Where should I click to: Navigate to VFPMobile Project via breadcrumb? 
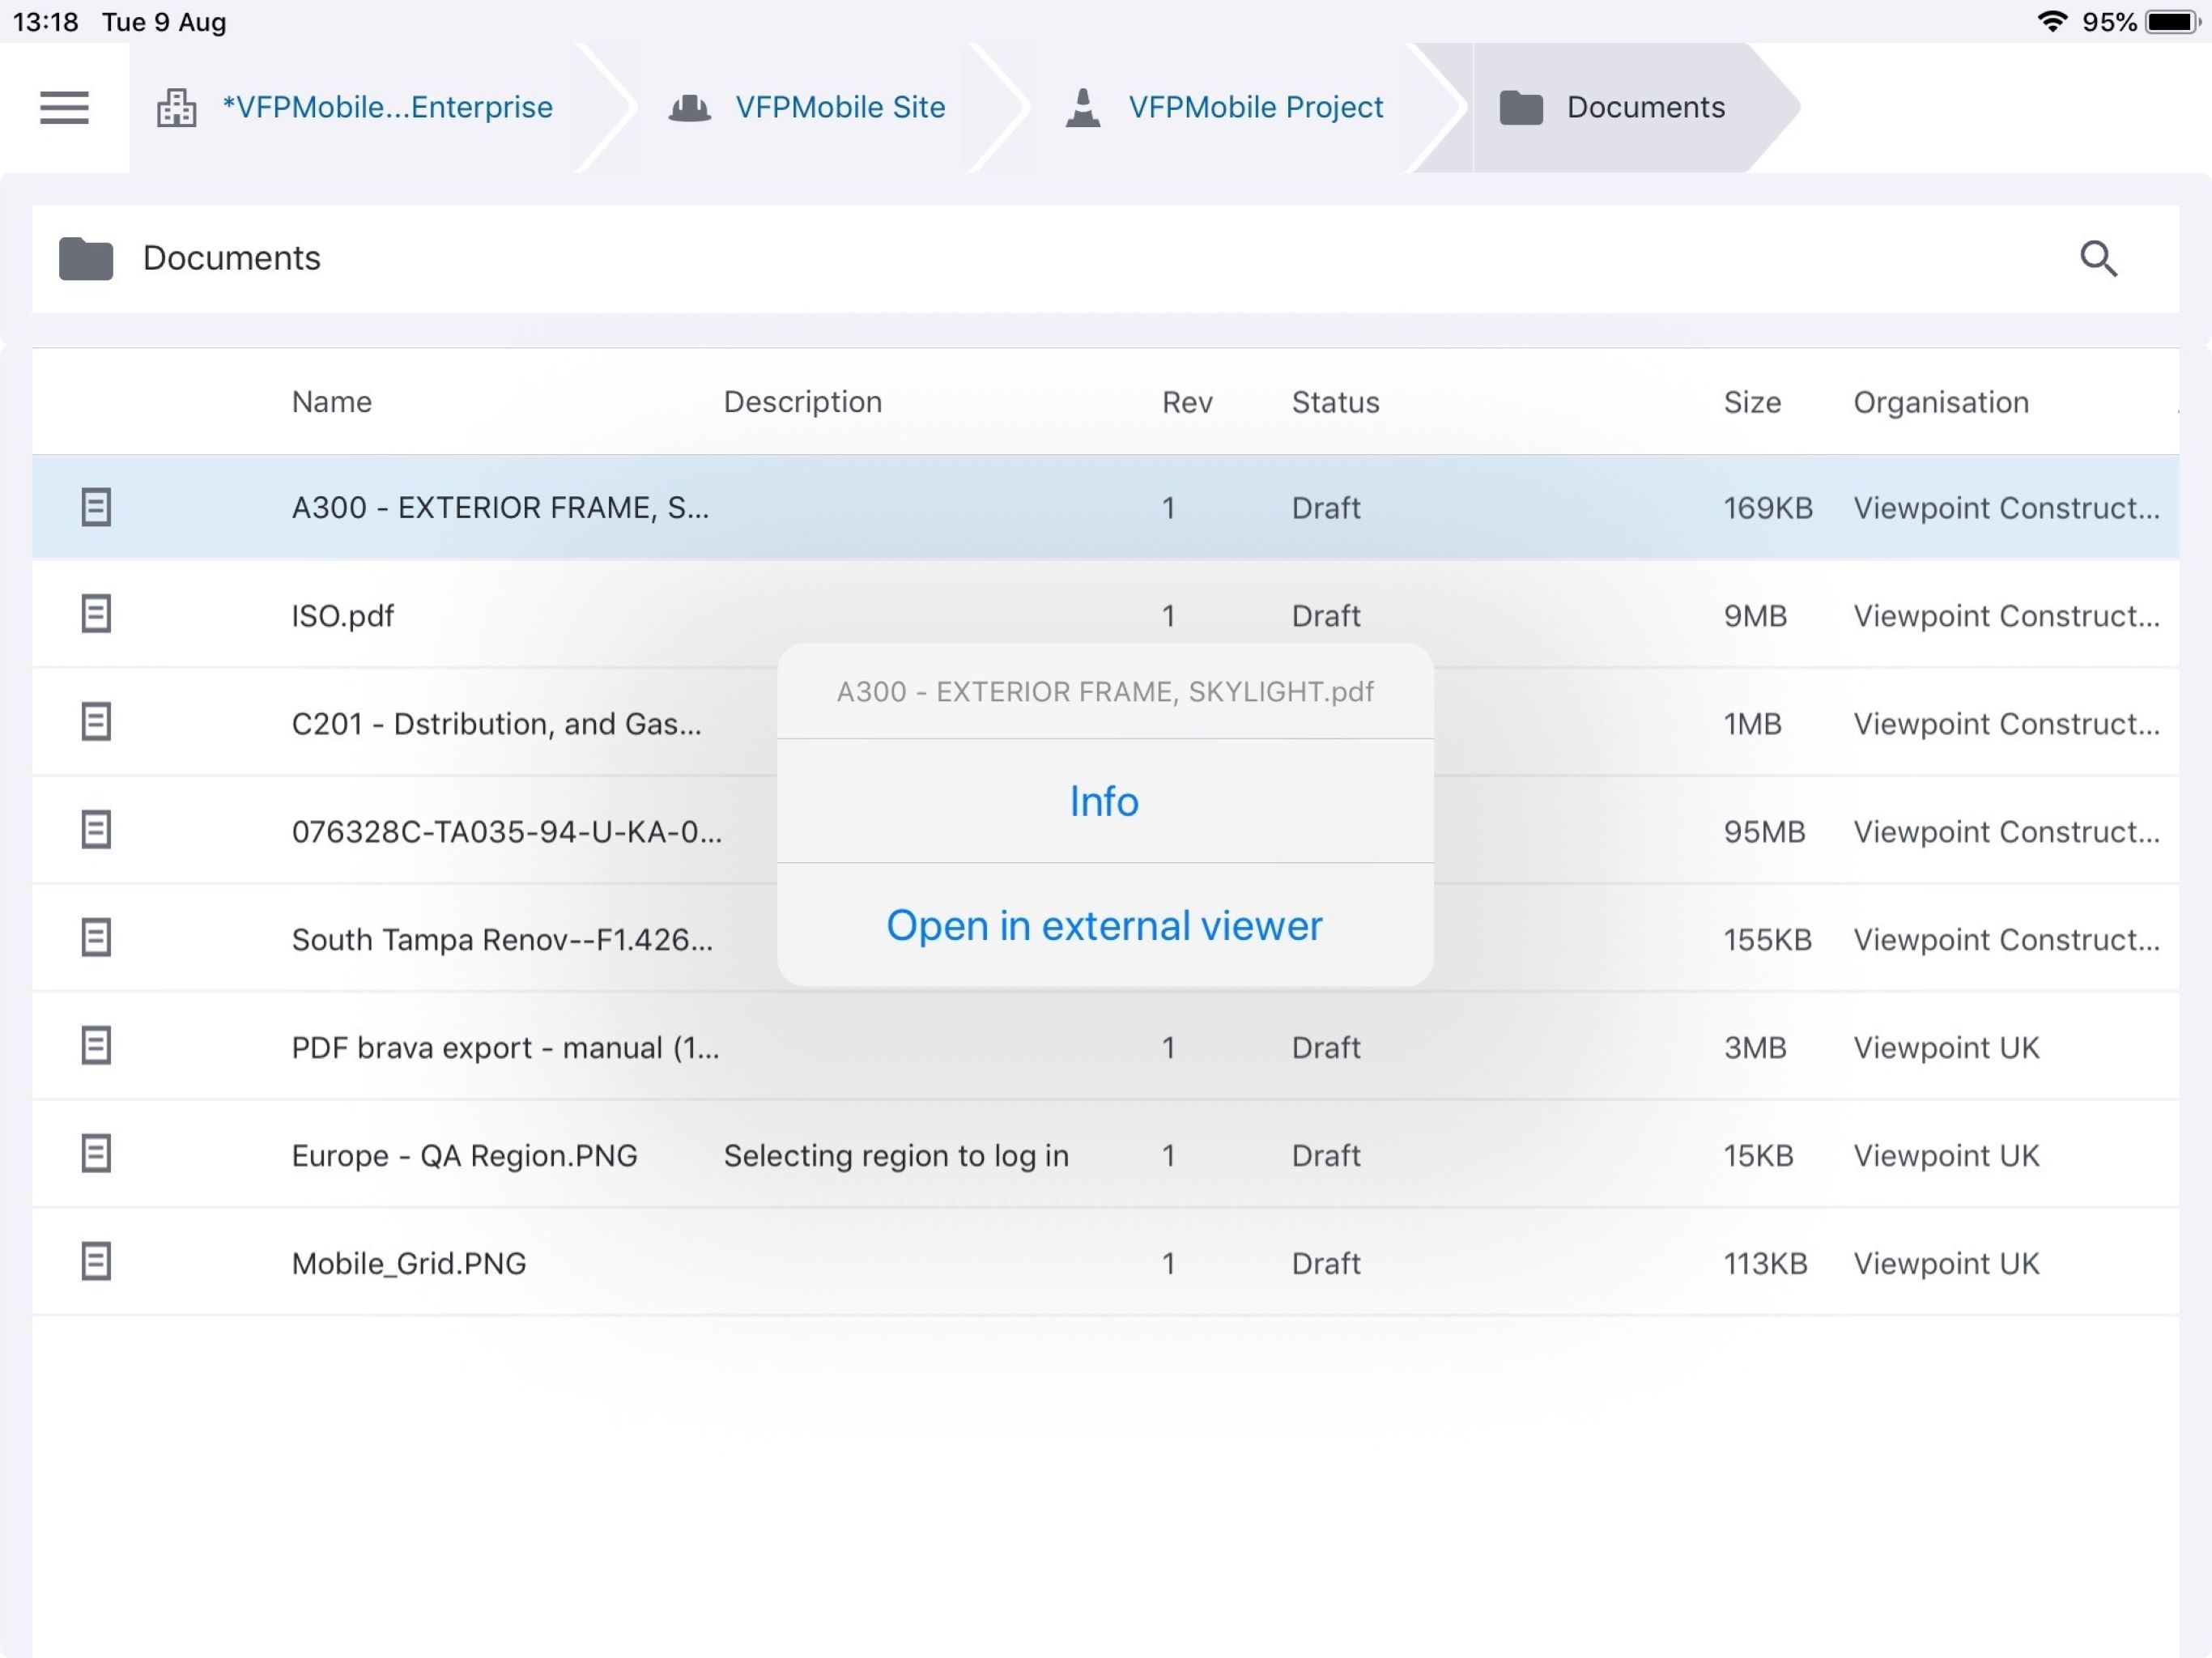point(1256,107)
